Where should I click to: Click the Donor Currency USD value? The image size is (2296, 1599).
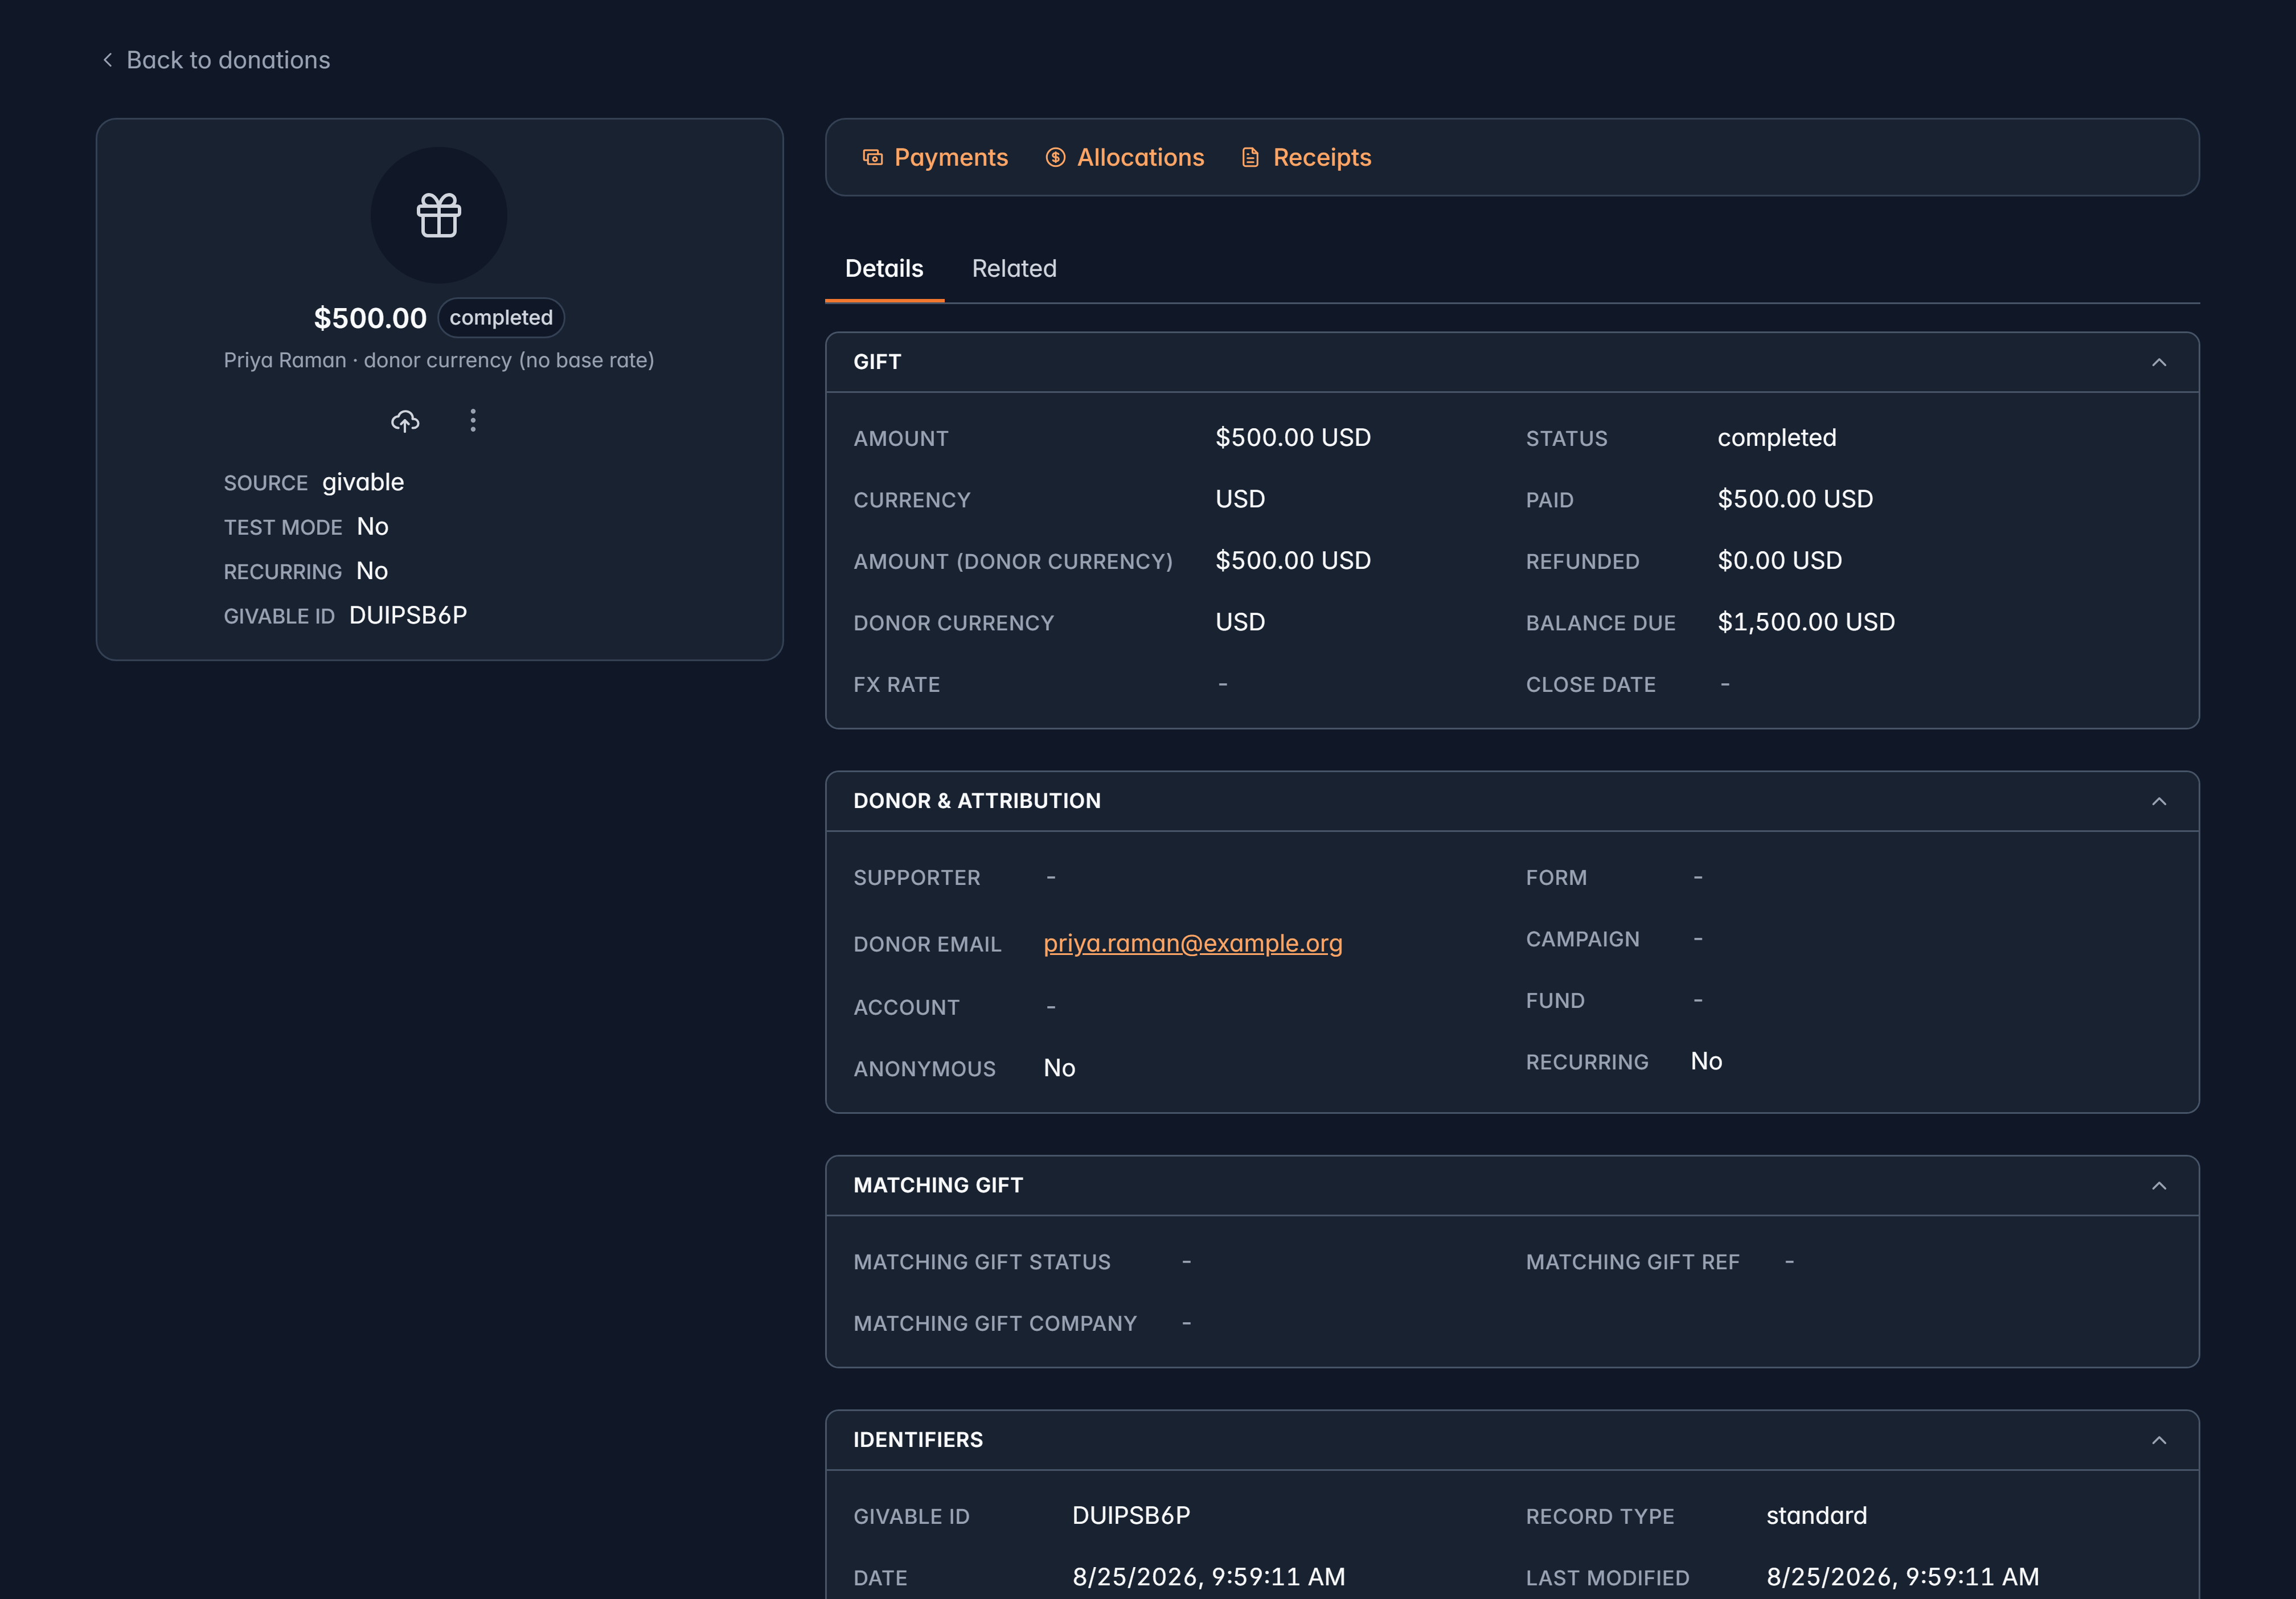[x=1240, y=623]
